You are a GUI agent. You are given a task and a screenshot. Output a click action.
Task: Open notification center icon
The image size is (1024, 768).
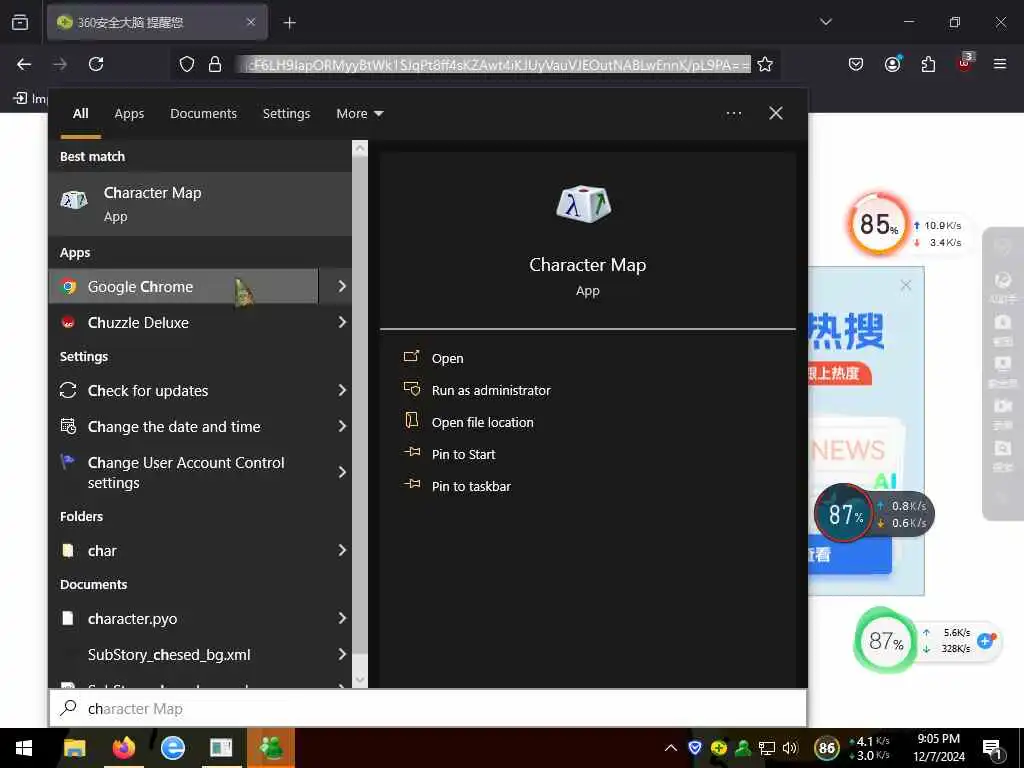click(993, 749)
